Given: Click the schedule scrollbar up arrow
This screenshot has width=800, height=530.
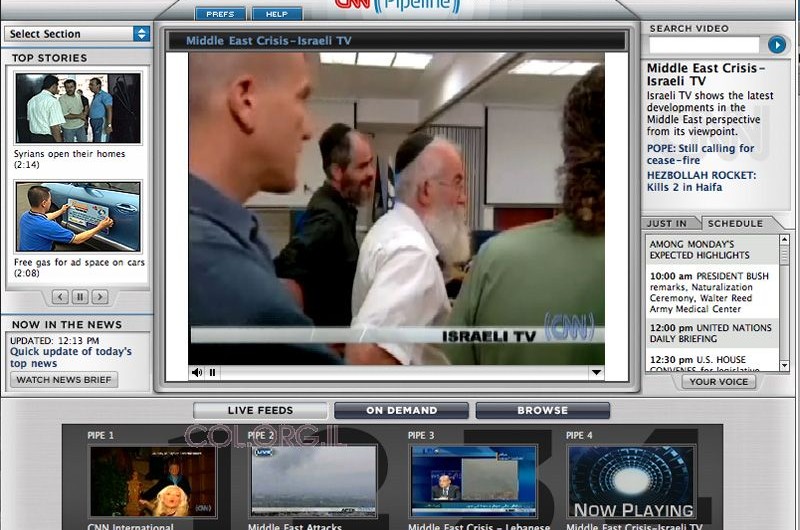Looking at the screenshot, I should (784, 239).
